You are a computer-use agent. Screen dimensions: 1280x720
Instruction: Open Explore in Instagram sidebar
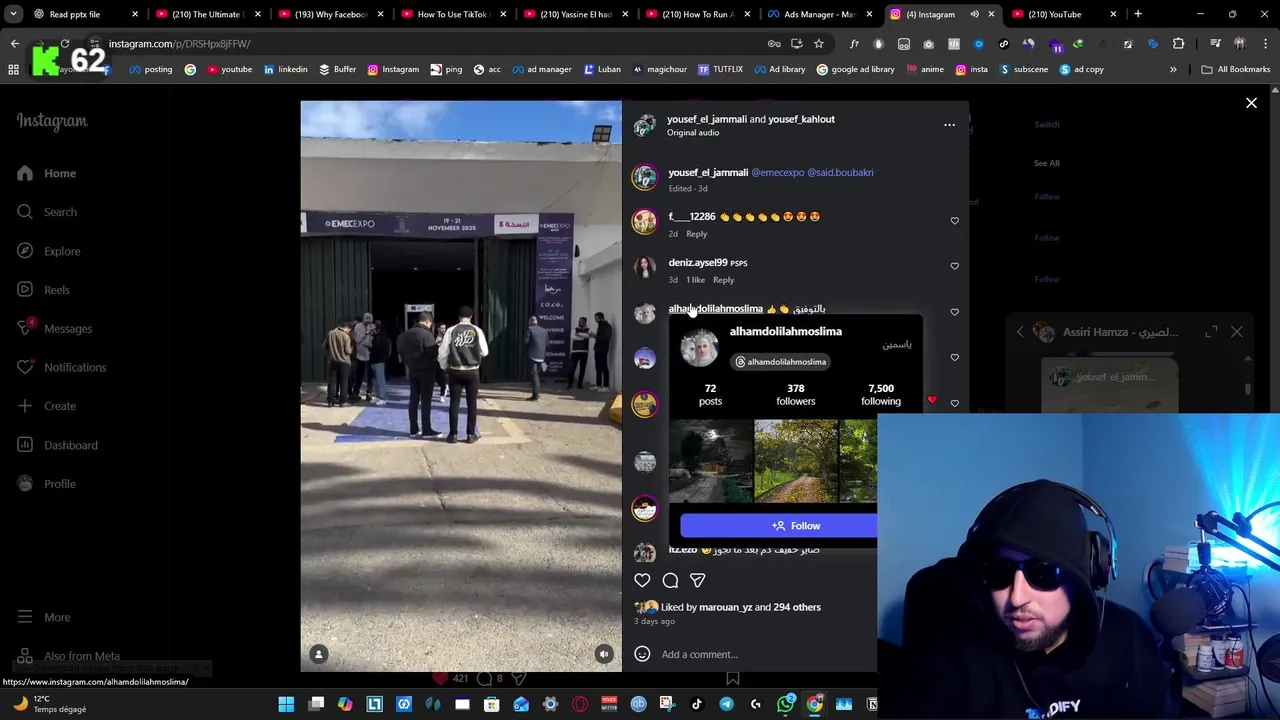pyautogui.click(x=48, y=251)
